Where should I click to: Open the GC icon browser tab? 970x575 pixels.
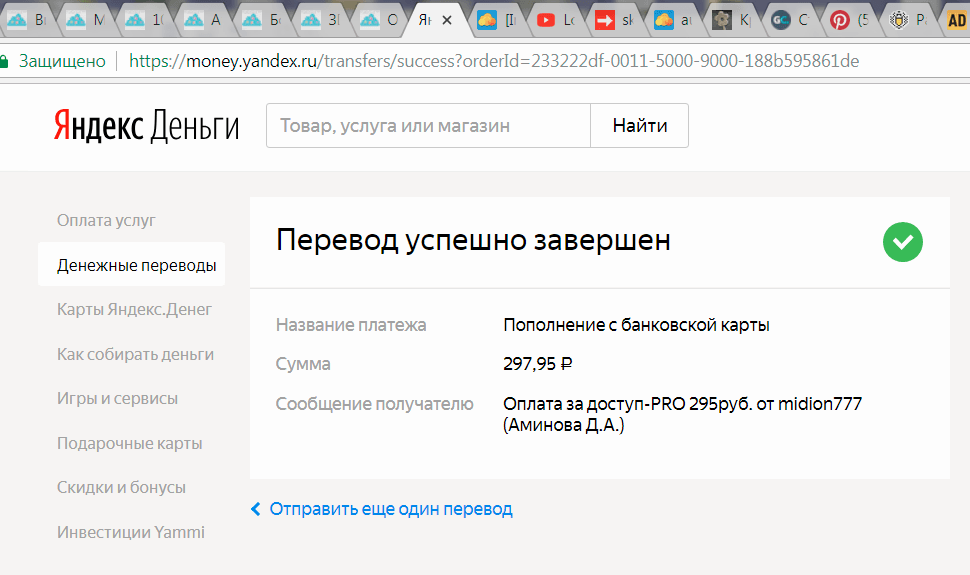(x=791, y=20)
